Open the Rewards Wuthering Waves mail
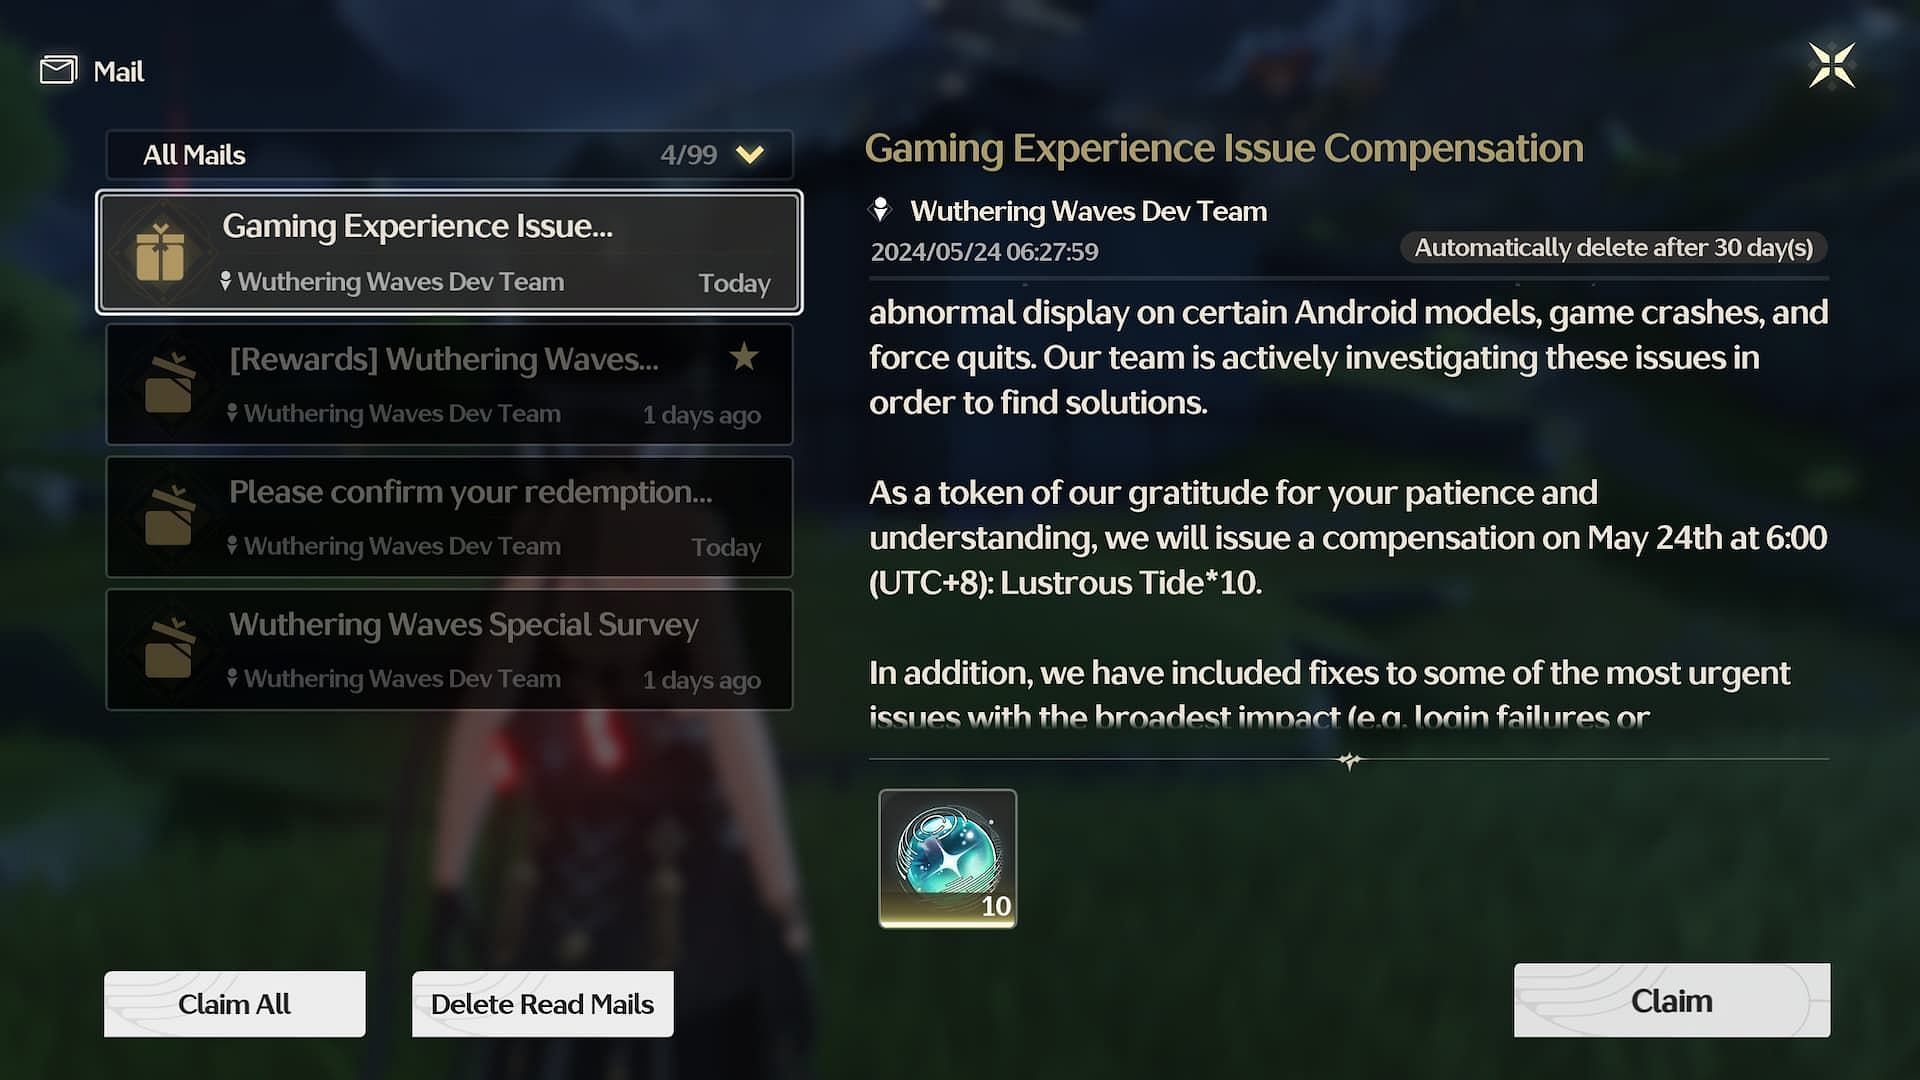The height and width of the screenshot is (1080, 1920). tap(448, 384)
